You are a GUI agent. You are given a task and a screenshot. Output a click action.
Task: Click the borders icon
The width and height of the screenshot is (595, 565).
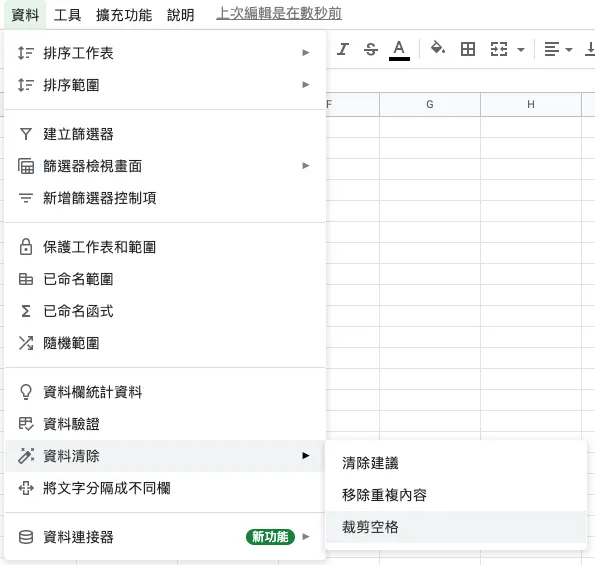468,49
